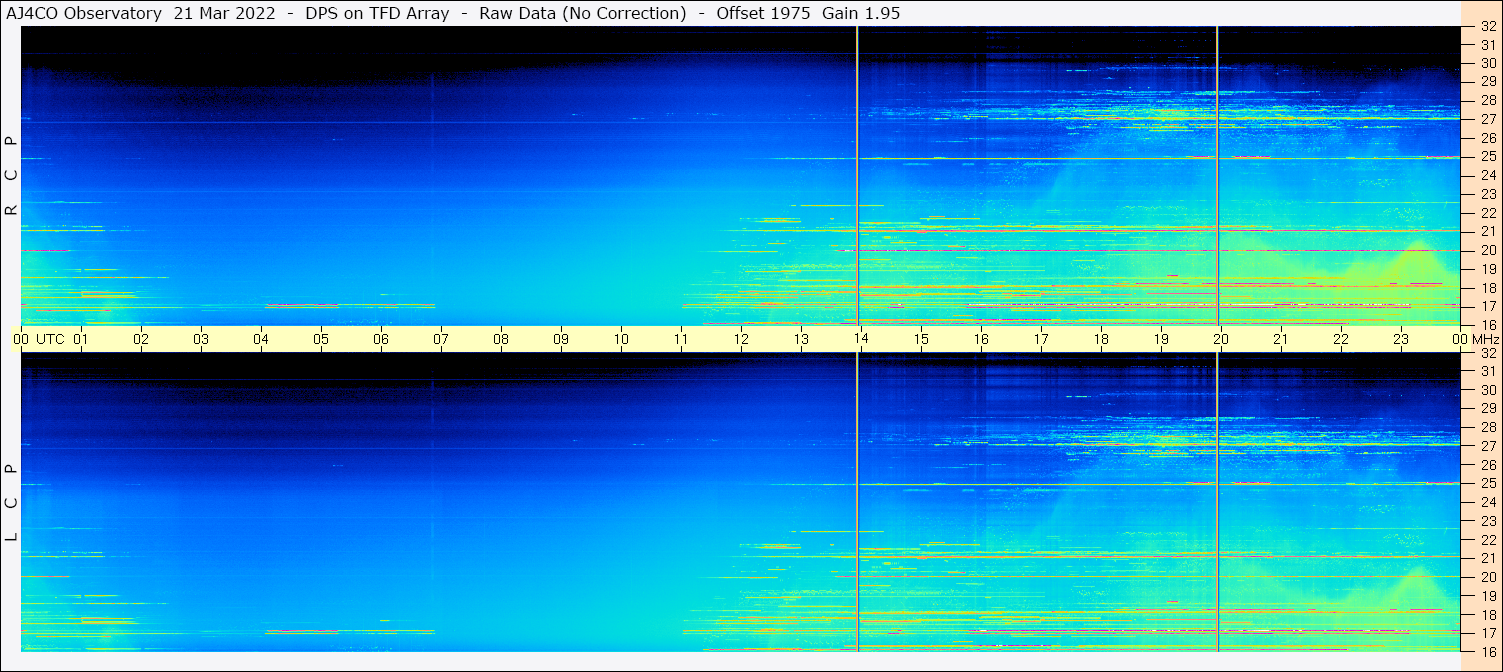Click the LCP panel "24" MHz scale label

(x=1488, y=502)
